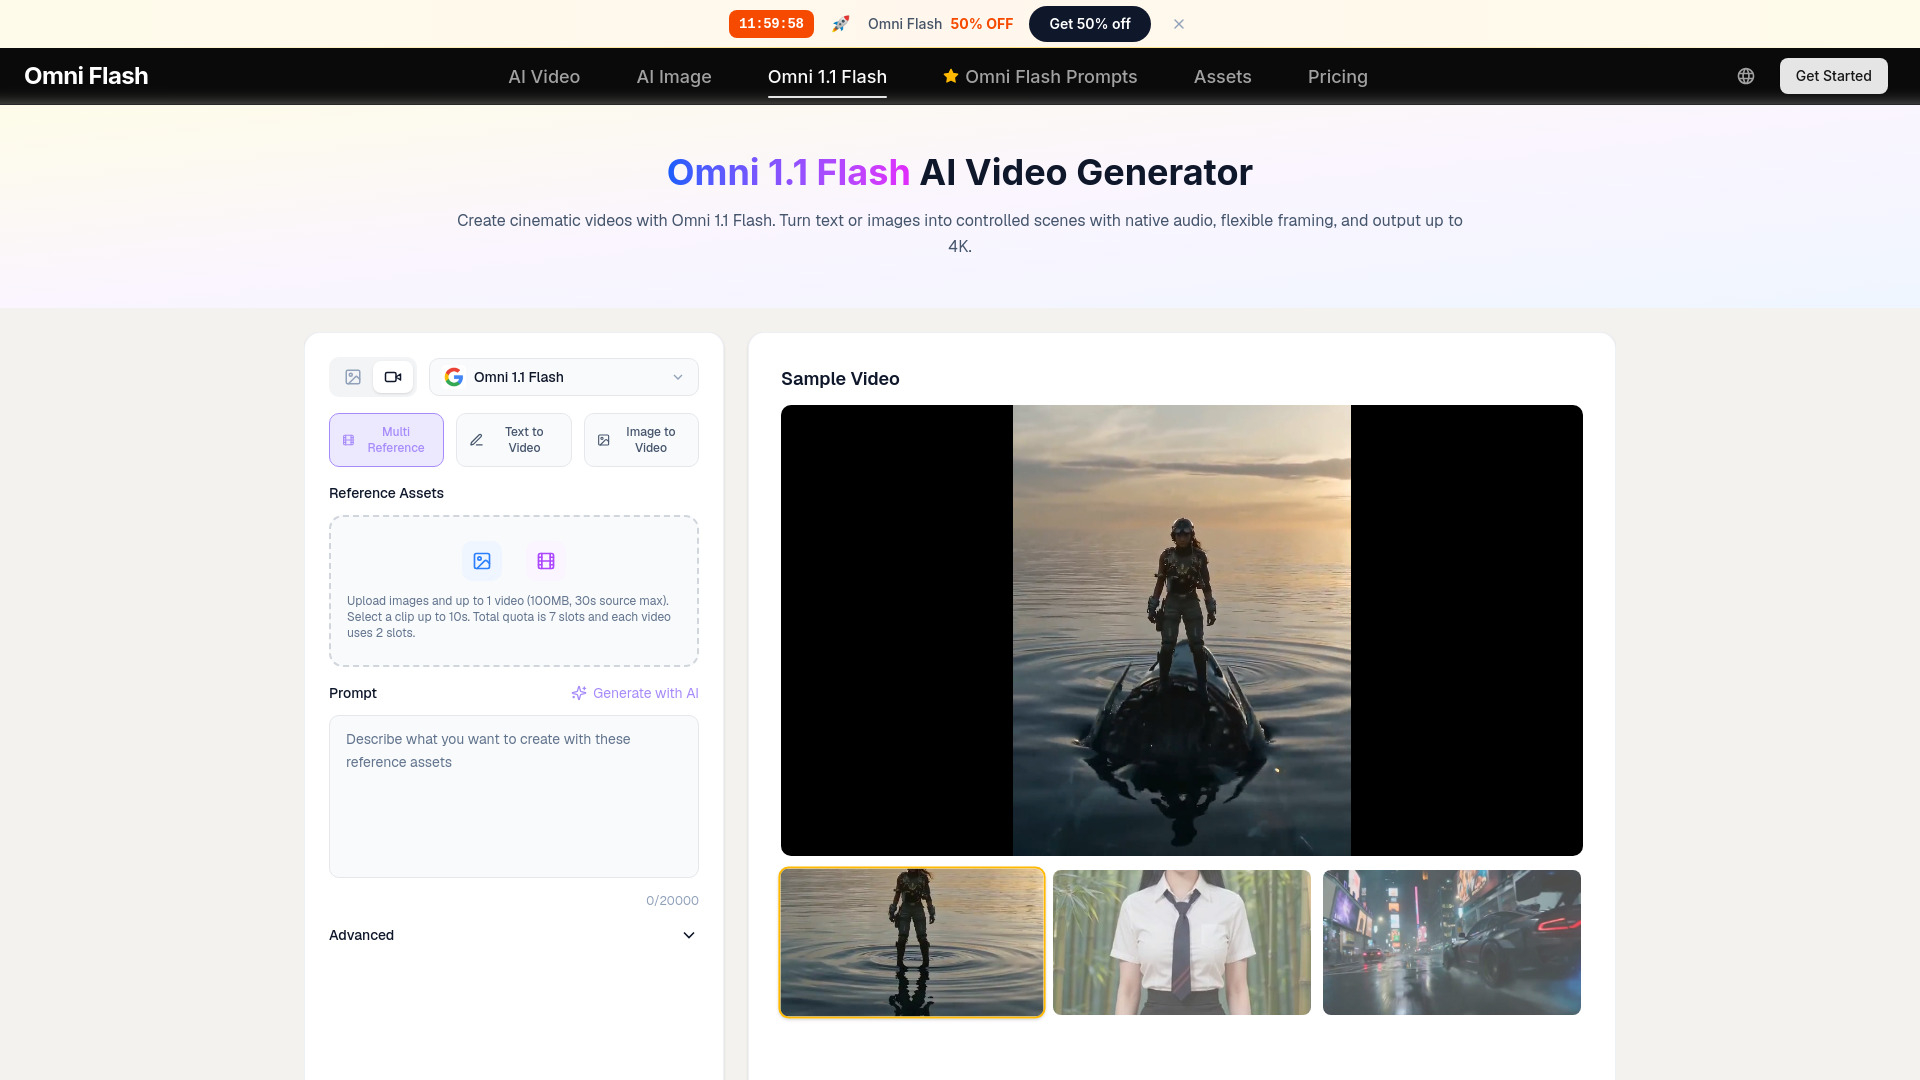Click the Google logo in model selector
Image resolution: width=1920 pixels, height=1080 pixels.
[x=454, y=377]
